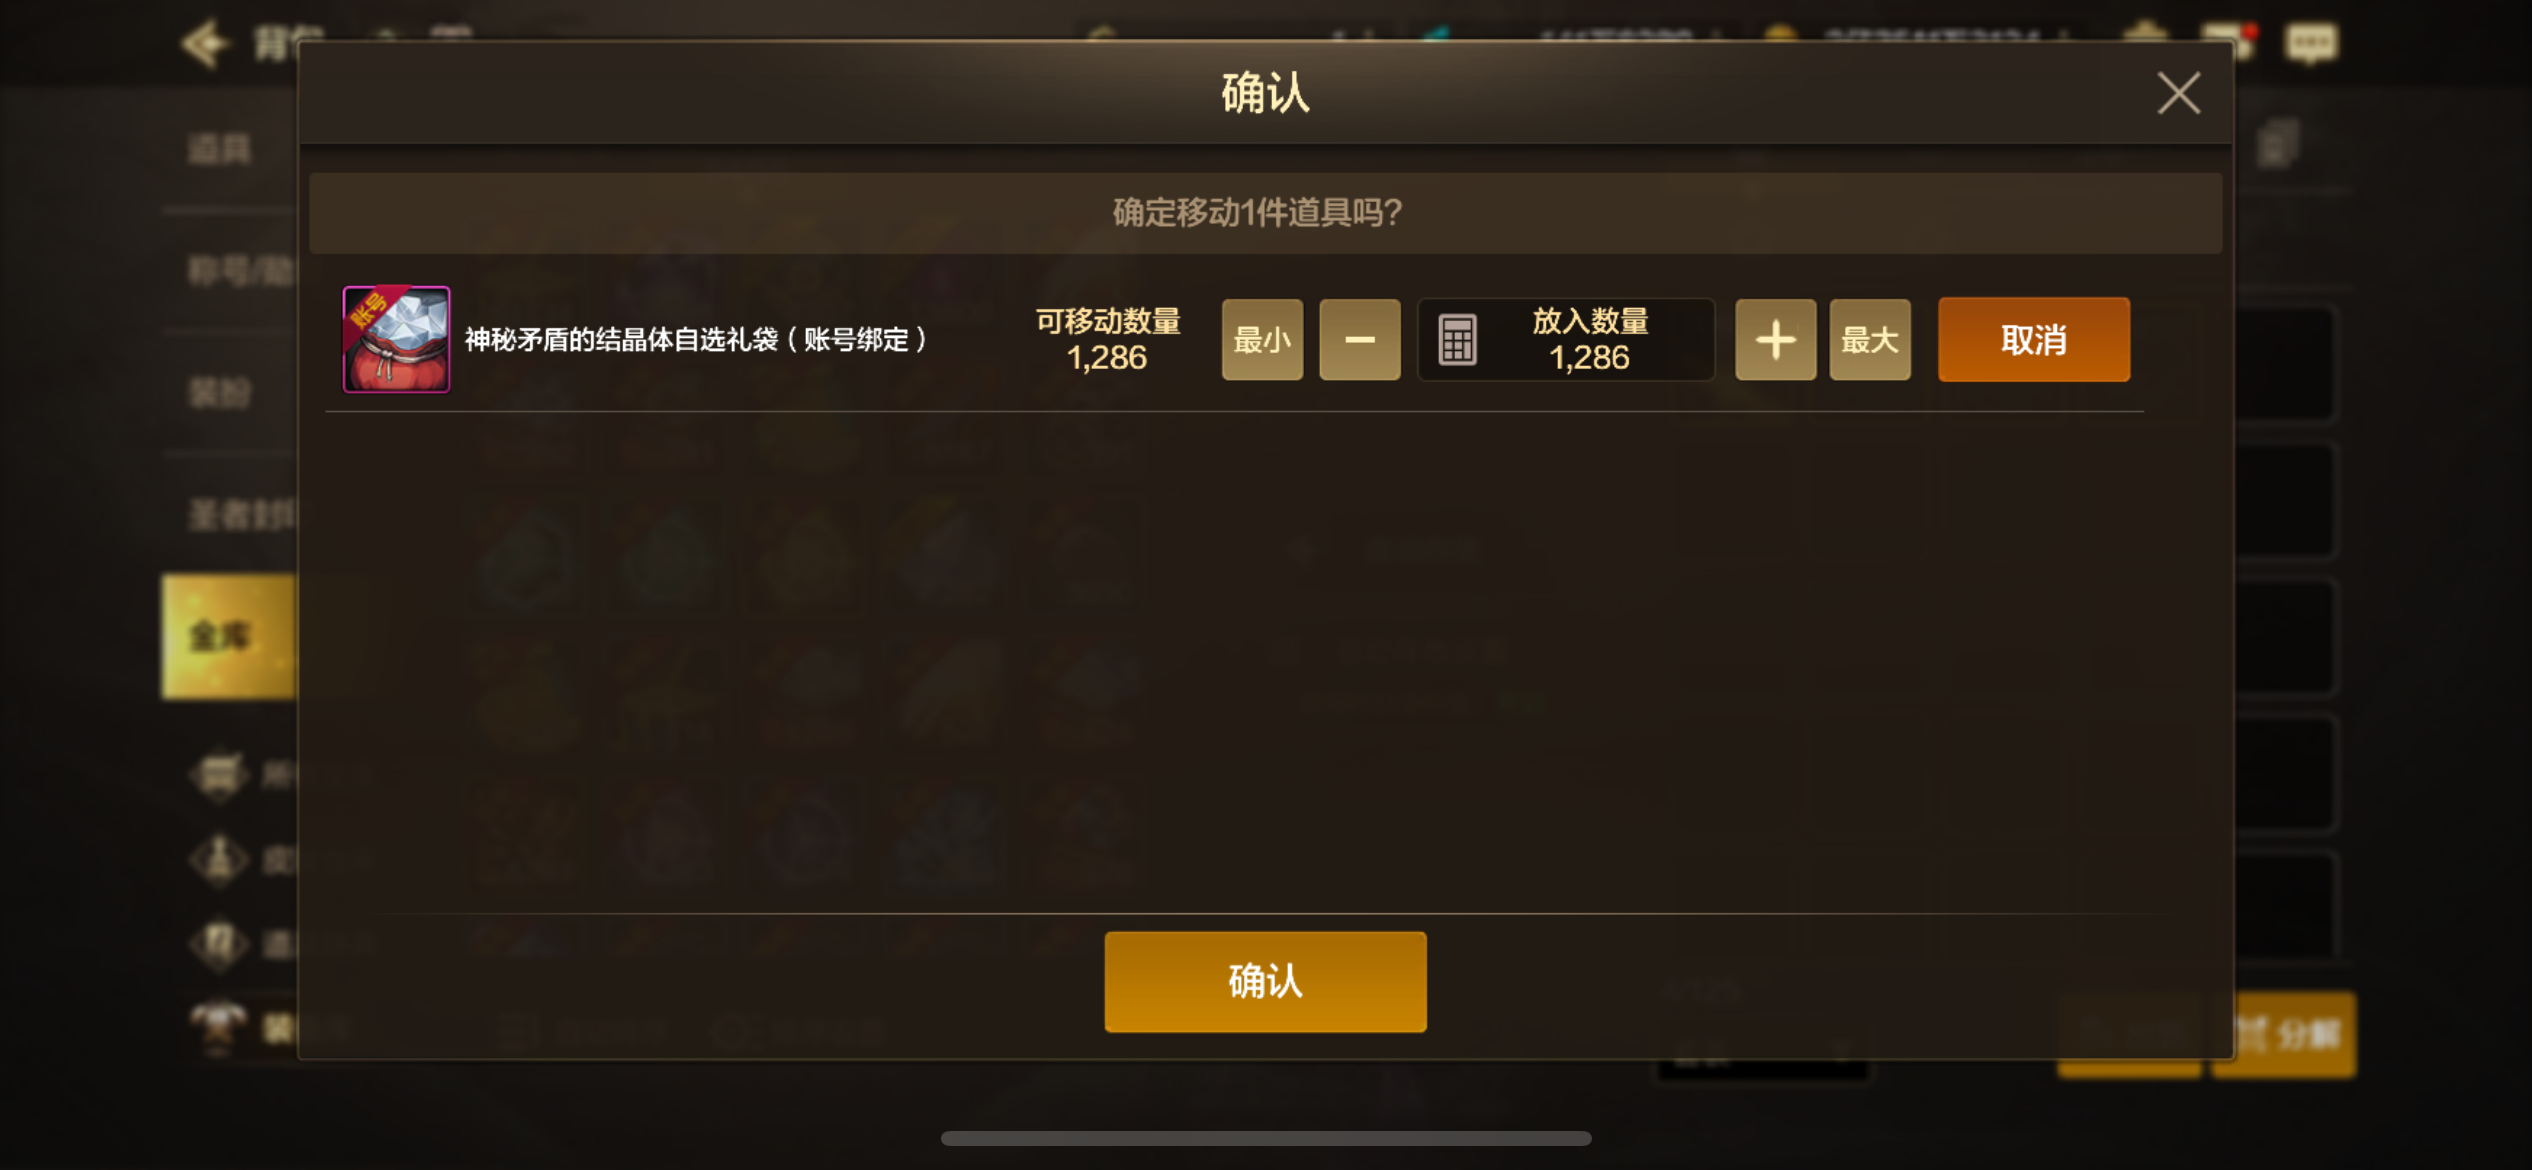
Task: Cancel the item move with 取消
Action: pos(2034,340)
